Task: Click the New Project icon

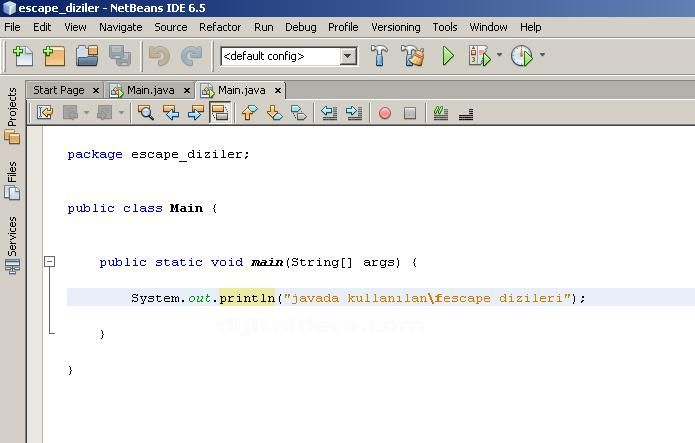Action: pos(53,56)
